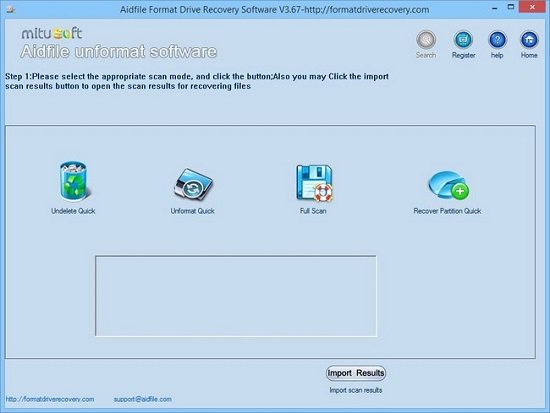Click the "Unformat Quick" label text
The width and height of the screenshot is (550, 413).
click(x=193, y=211)
